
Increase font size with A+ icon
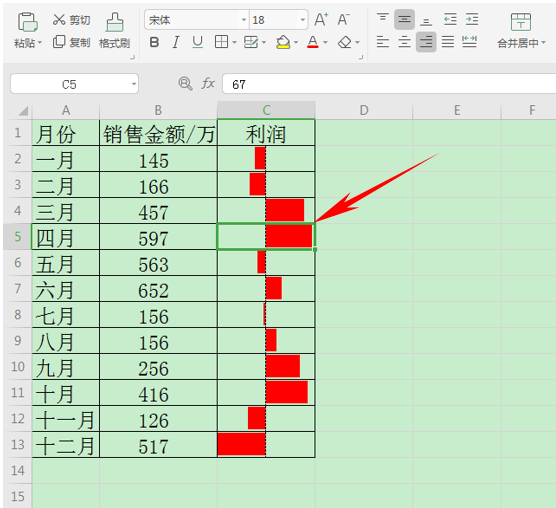[321, 19]
